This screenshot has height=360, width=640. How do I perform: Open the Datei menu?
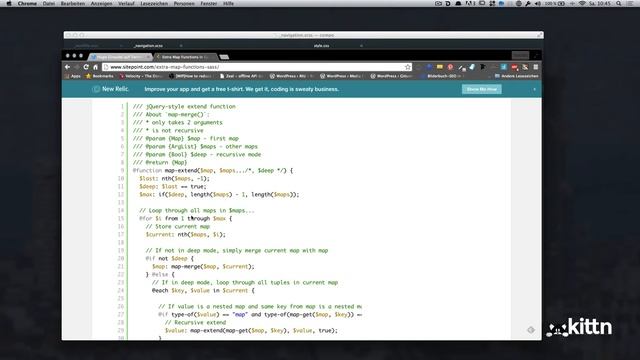pyautogui.click(x=49, y=3)
